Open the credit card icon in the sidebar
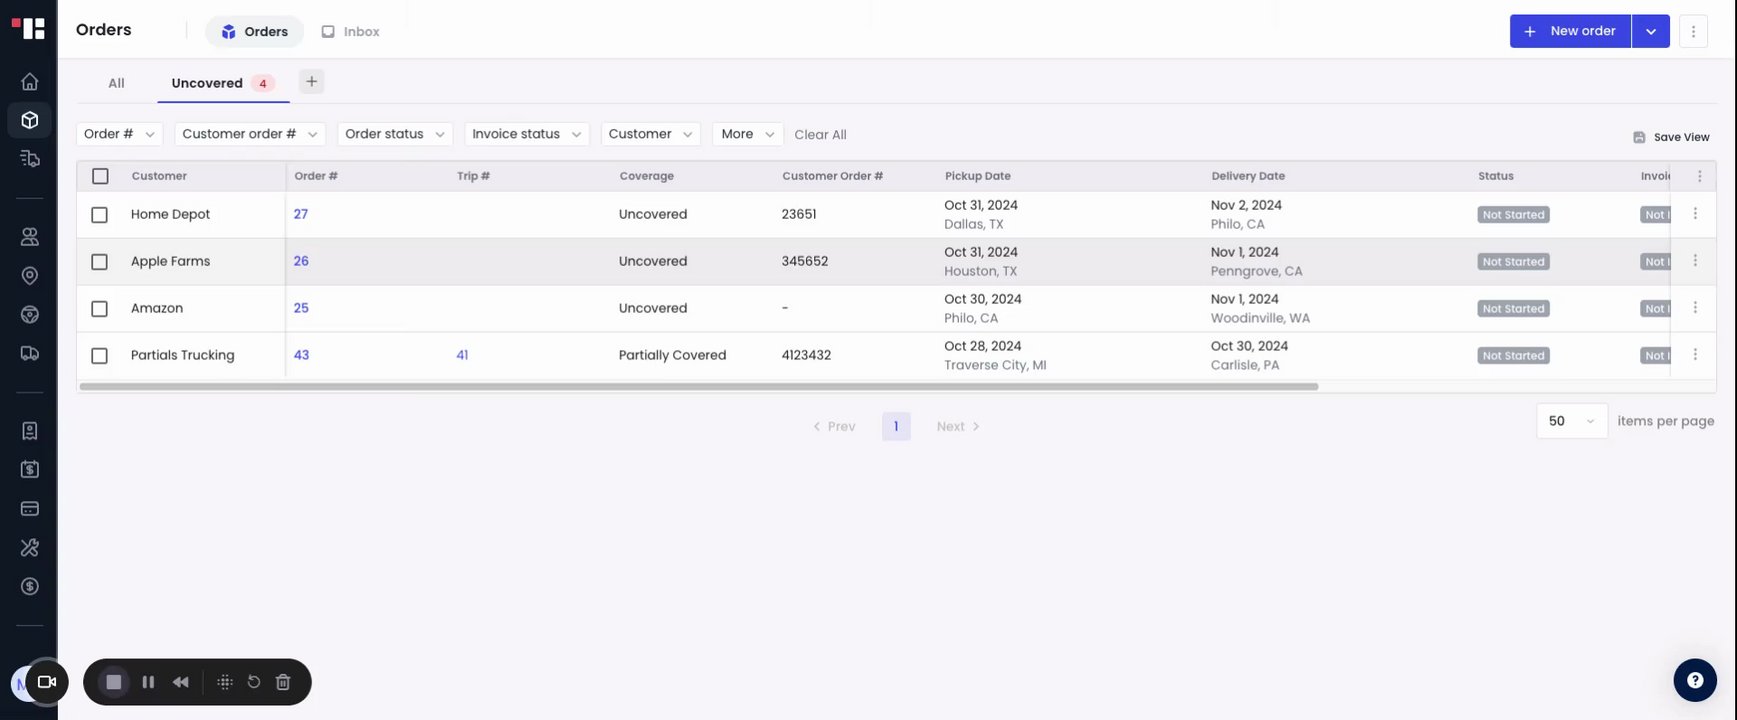This screenshot has width=1737, height=720. click(30, 508)
